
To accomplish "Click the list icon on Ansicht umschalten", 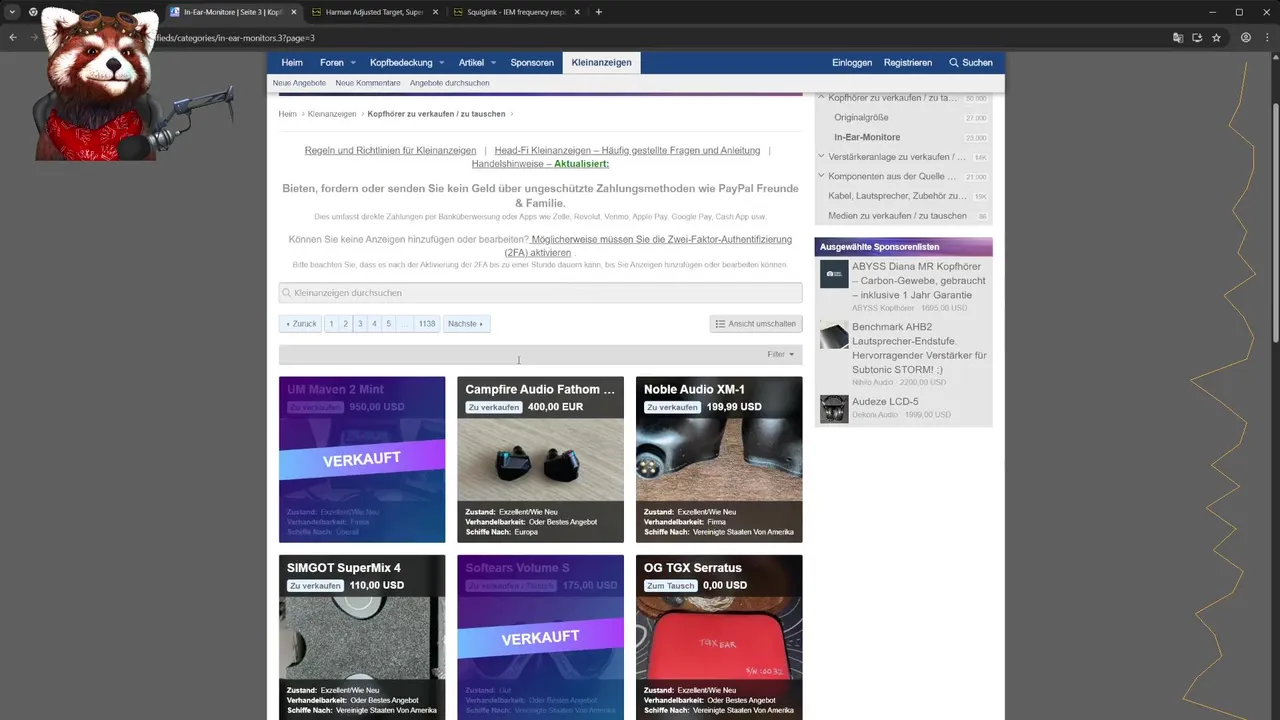I will (720, 324).
